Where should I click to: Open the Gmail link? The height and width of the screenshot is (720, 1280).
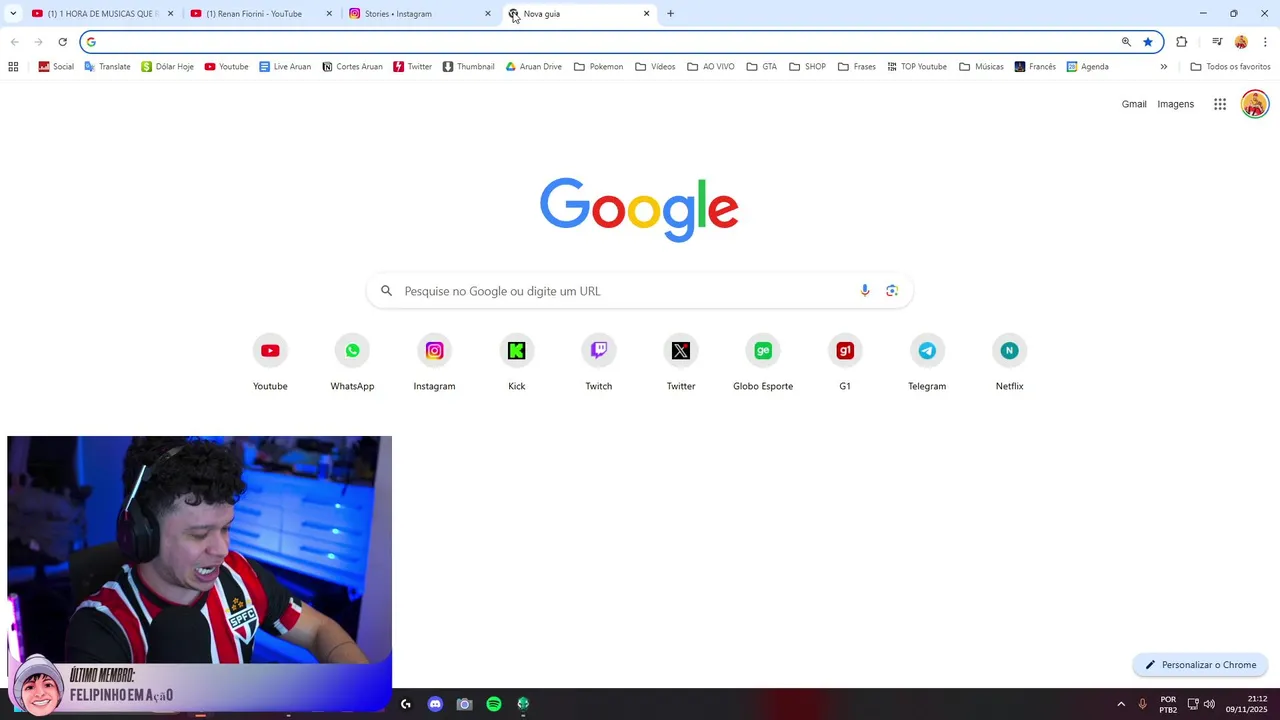pyautogui.click(x=1134, y=104)
